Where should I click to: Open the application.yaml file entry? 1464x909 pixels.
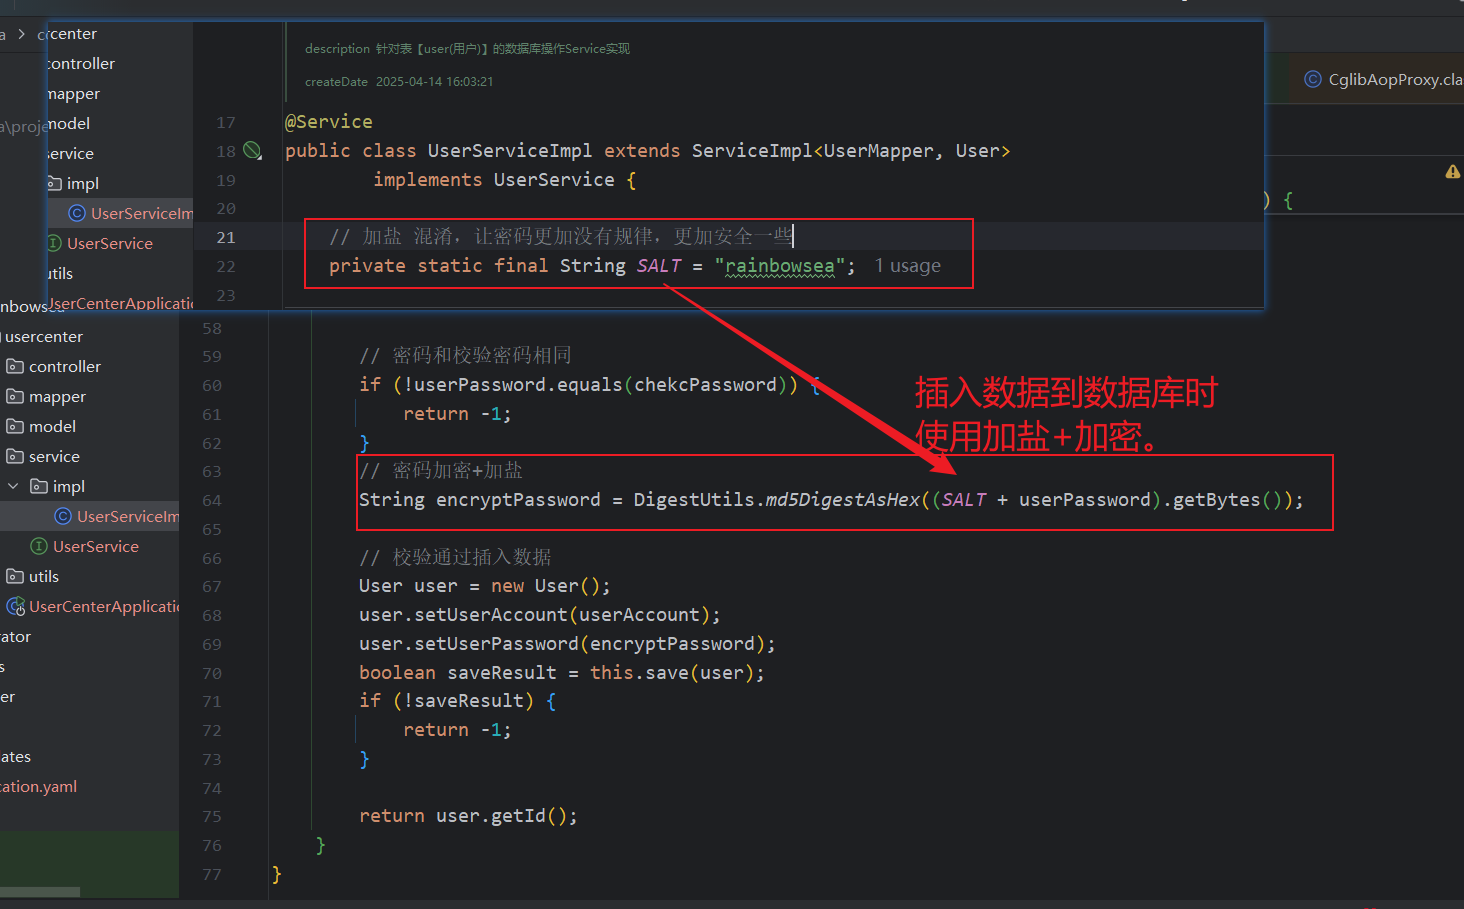tap(38, 787)
